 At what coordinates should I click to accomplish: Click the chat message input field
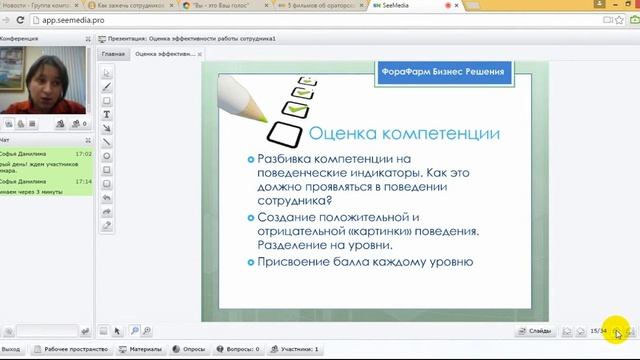click(x=47, y=331)
